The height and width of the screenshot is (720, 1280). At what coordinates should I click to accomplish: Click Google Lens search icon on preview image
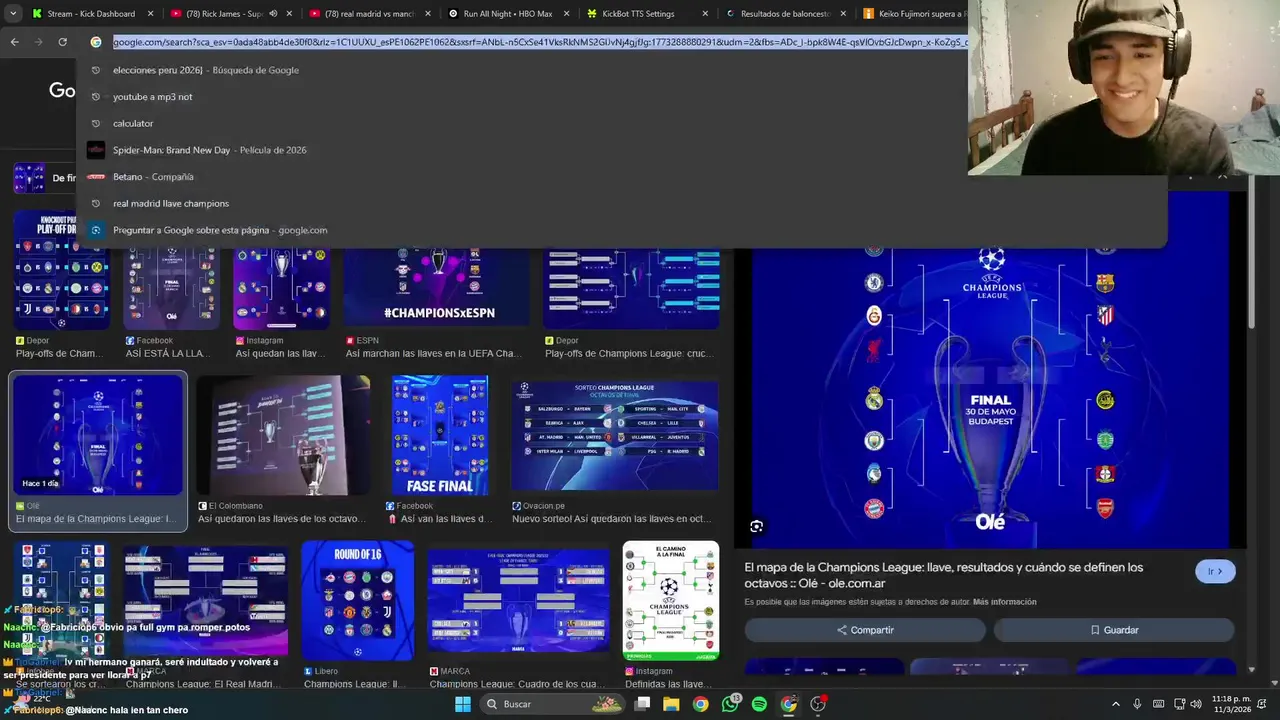tap(757, 526)
